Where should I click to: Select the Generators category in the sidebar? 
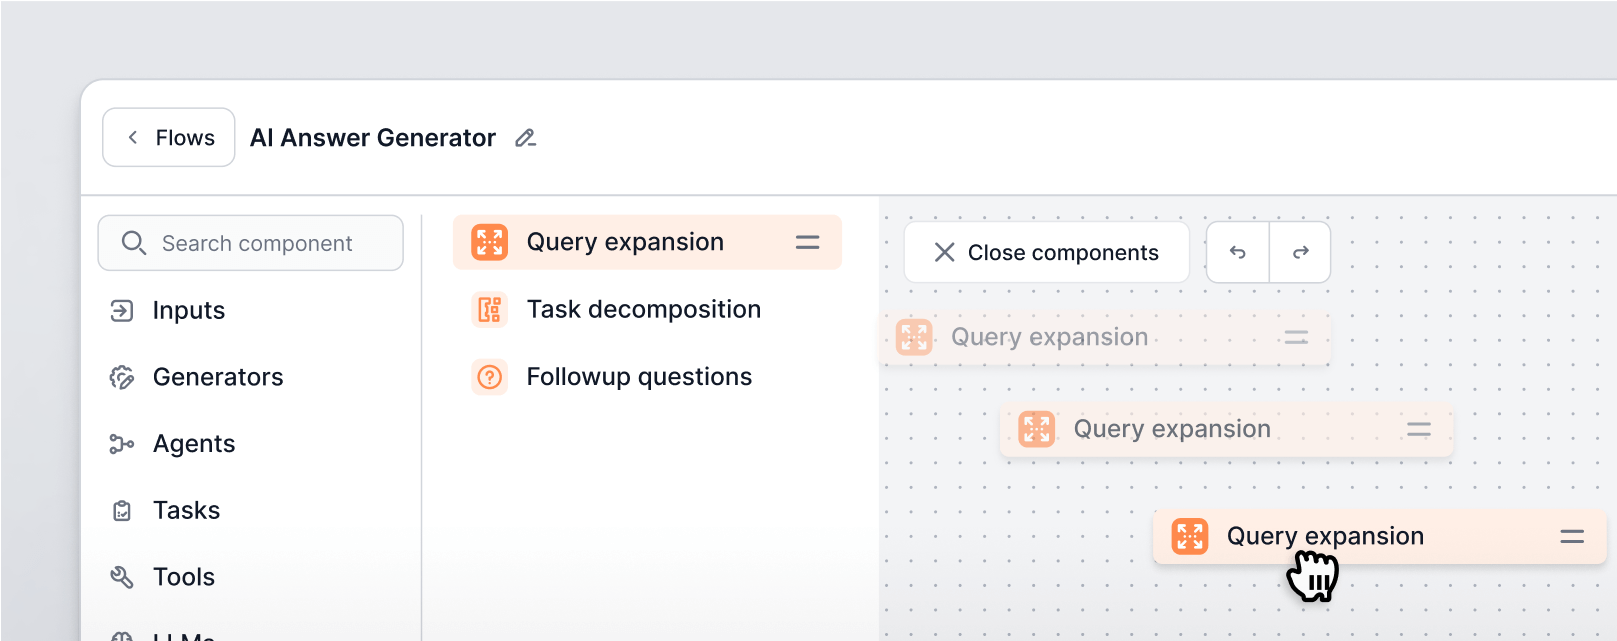click(x=218, y=377)
